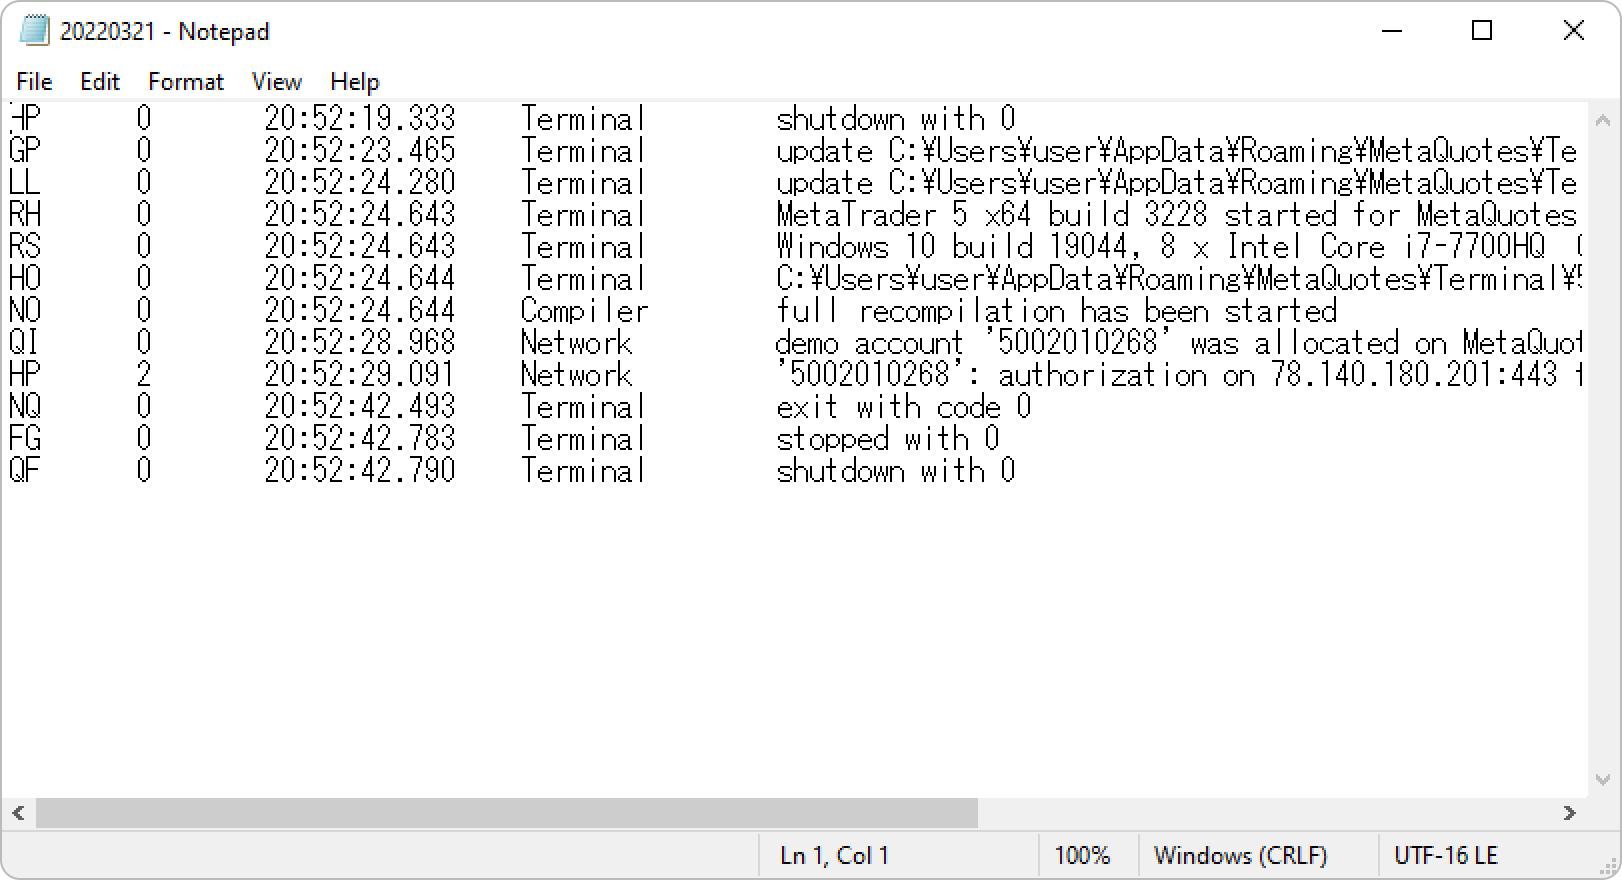Image resolution: width=1622 pixels, height=880 pixels.
Task: Click the vertical scrollbar down arrow
Action: 1603,780
